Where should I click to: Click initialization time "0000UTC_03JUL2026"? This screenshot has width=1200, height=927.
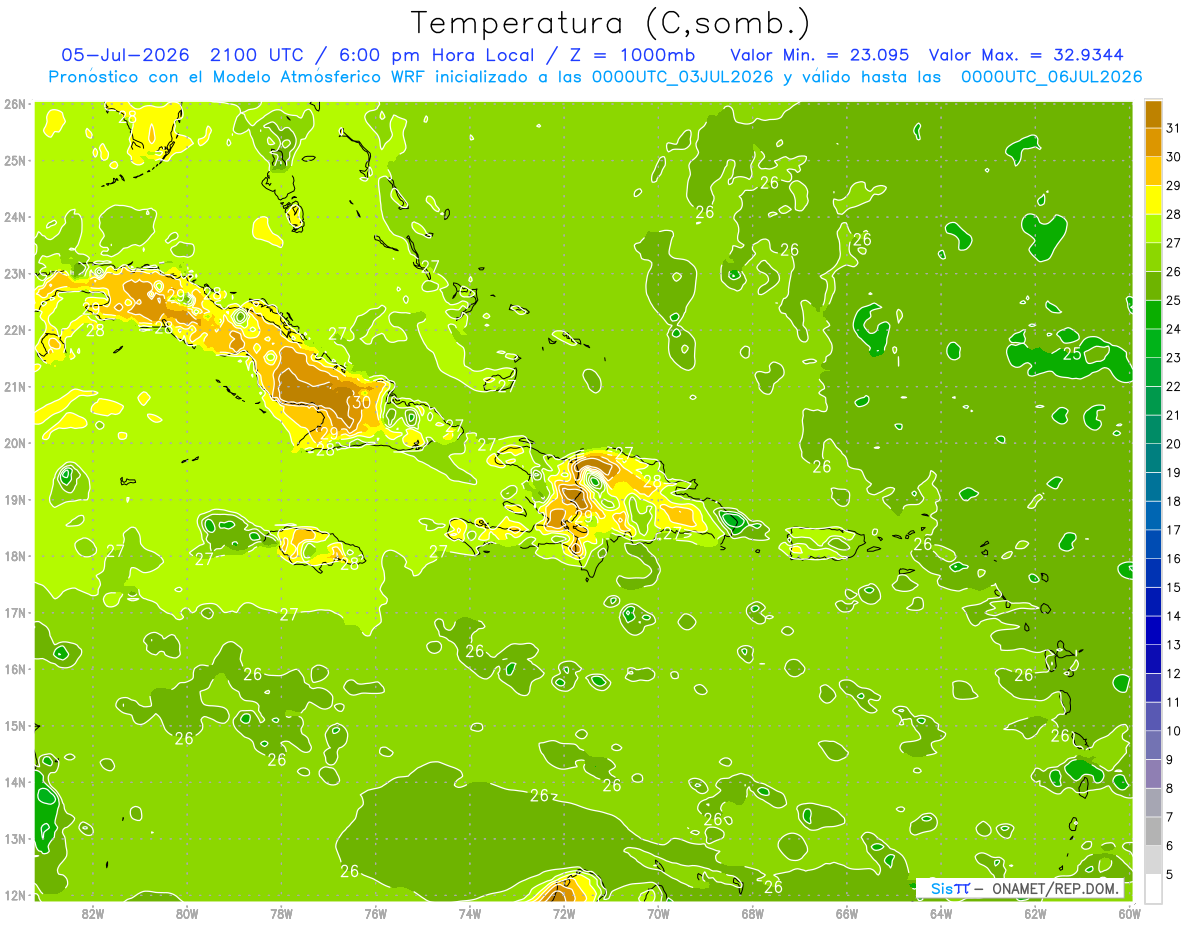(x=682, y=76)
